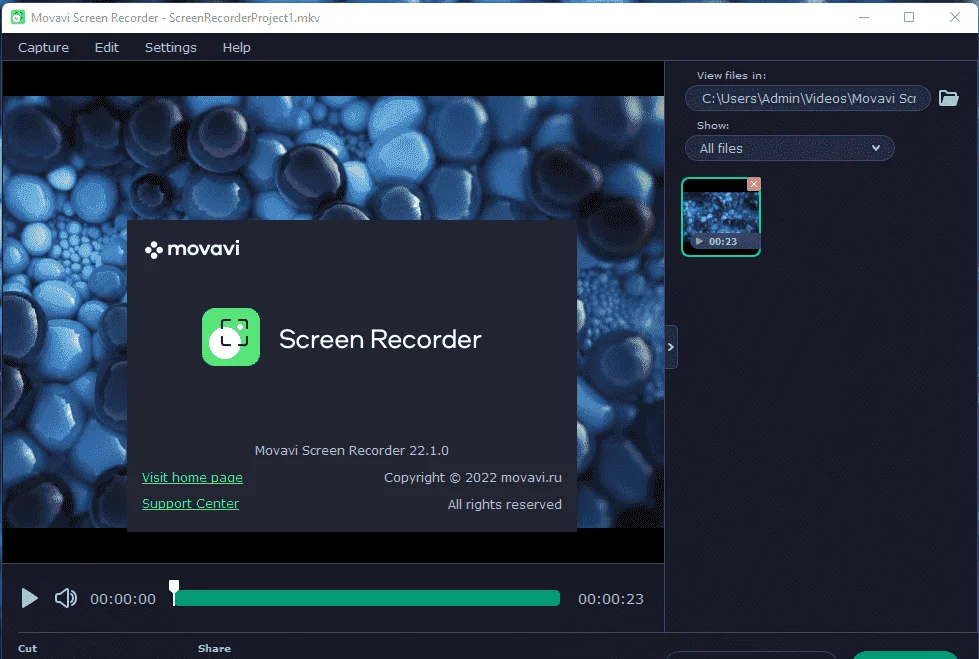This screenshot has width=979, height=659.
Task: Open the folder browse icon
Action: click(948, 98)
